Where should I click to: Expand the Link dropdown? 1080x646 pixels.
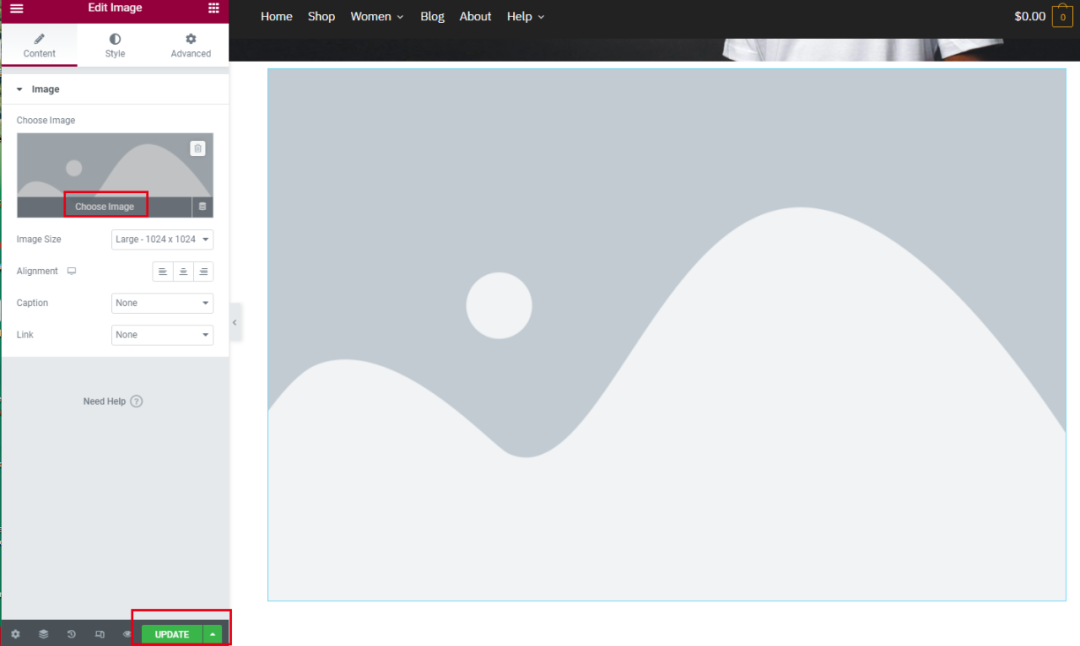162,335
